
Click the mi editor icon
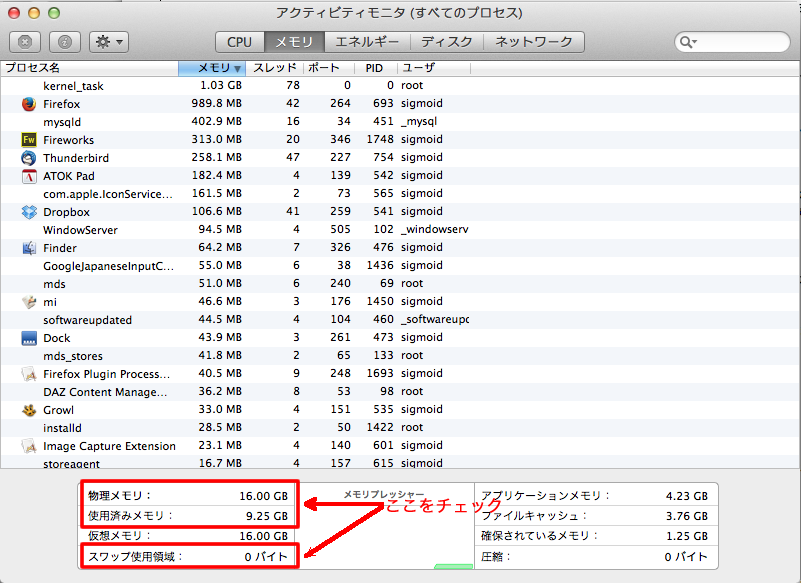coord(29,301)
